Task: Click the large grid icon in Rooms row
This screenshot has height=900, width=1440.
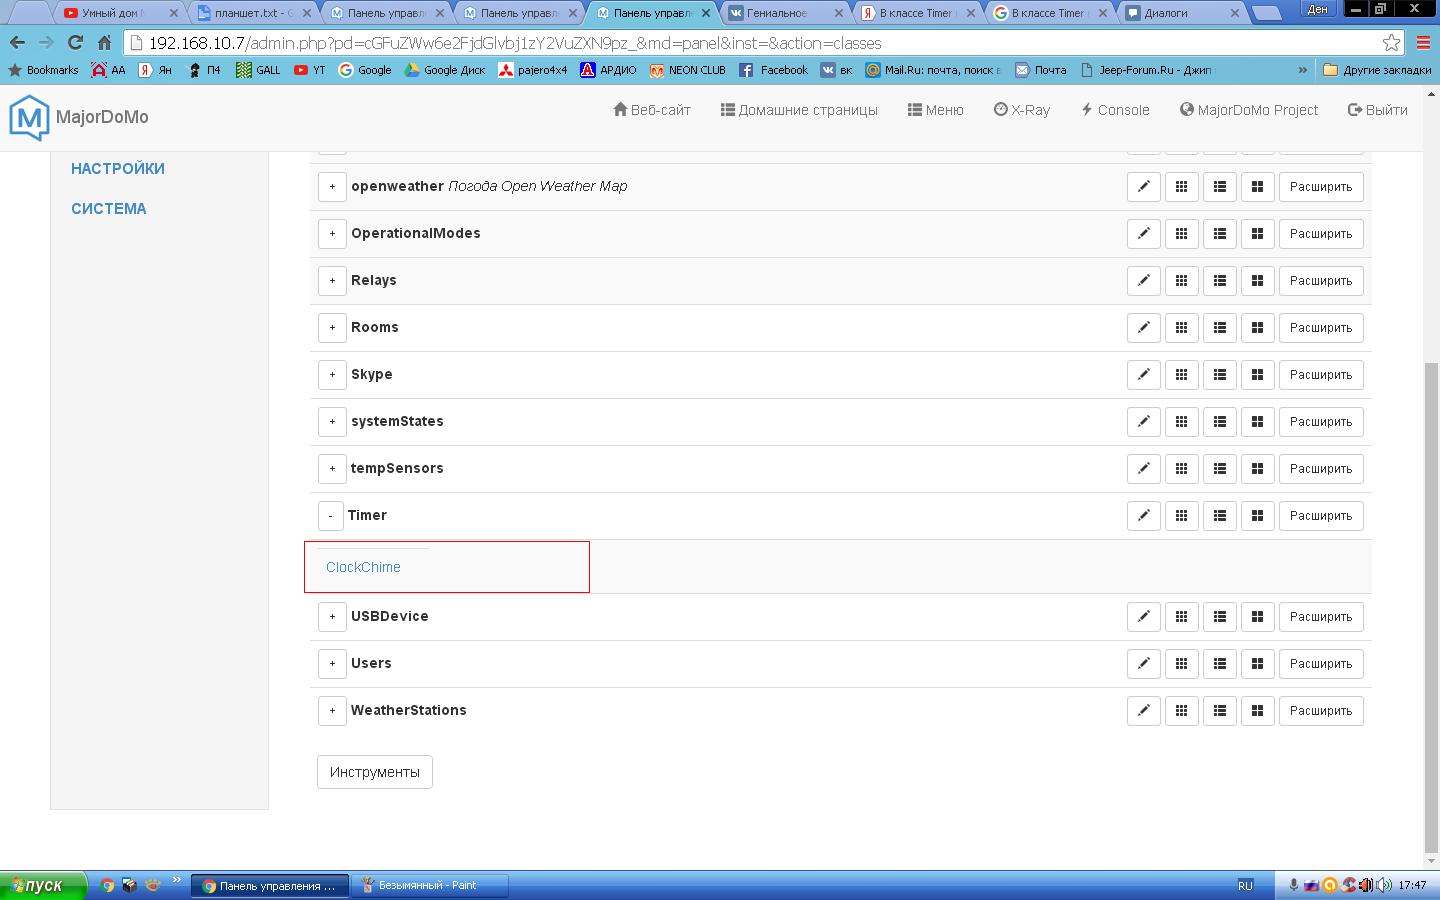Action: [x=1258, y=328]
